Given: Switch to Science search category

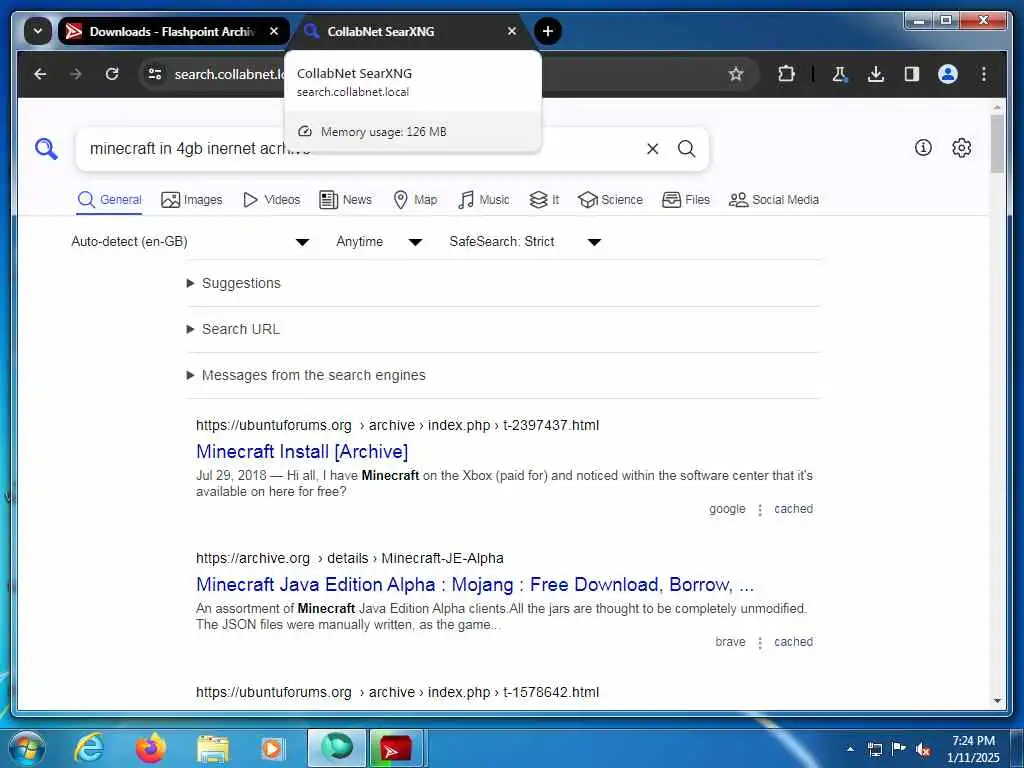Looking at the screenshot, I should coord(611,200).
